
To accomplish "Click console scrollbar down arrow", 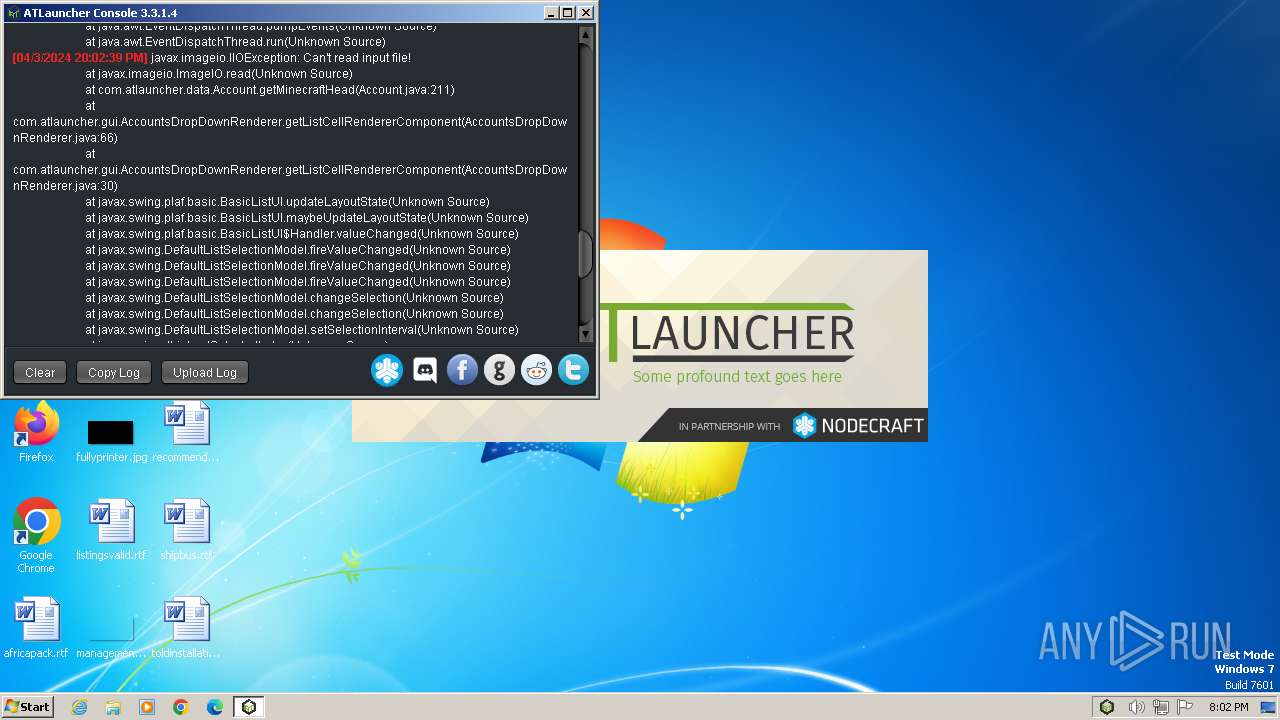I will (x=586, y=334).
